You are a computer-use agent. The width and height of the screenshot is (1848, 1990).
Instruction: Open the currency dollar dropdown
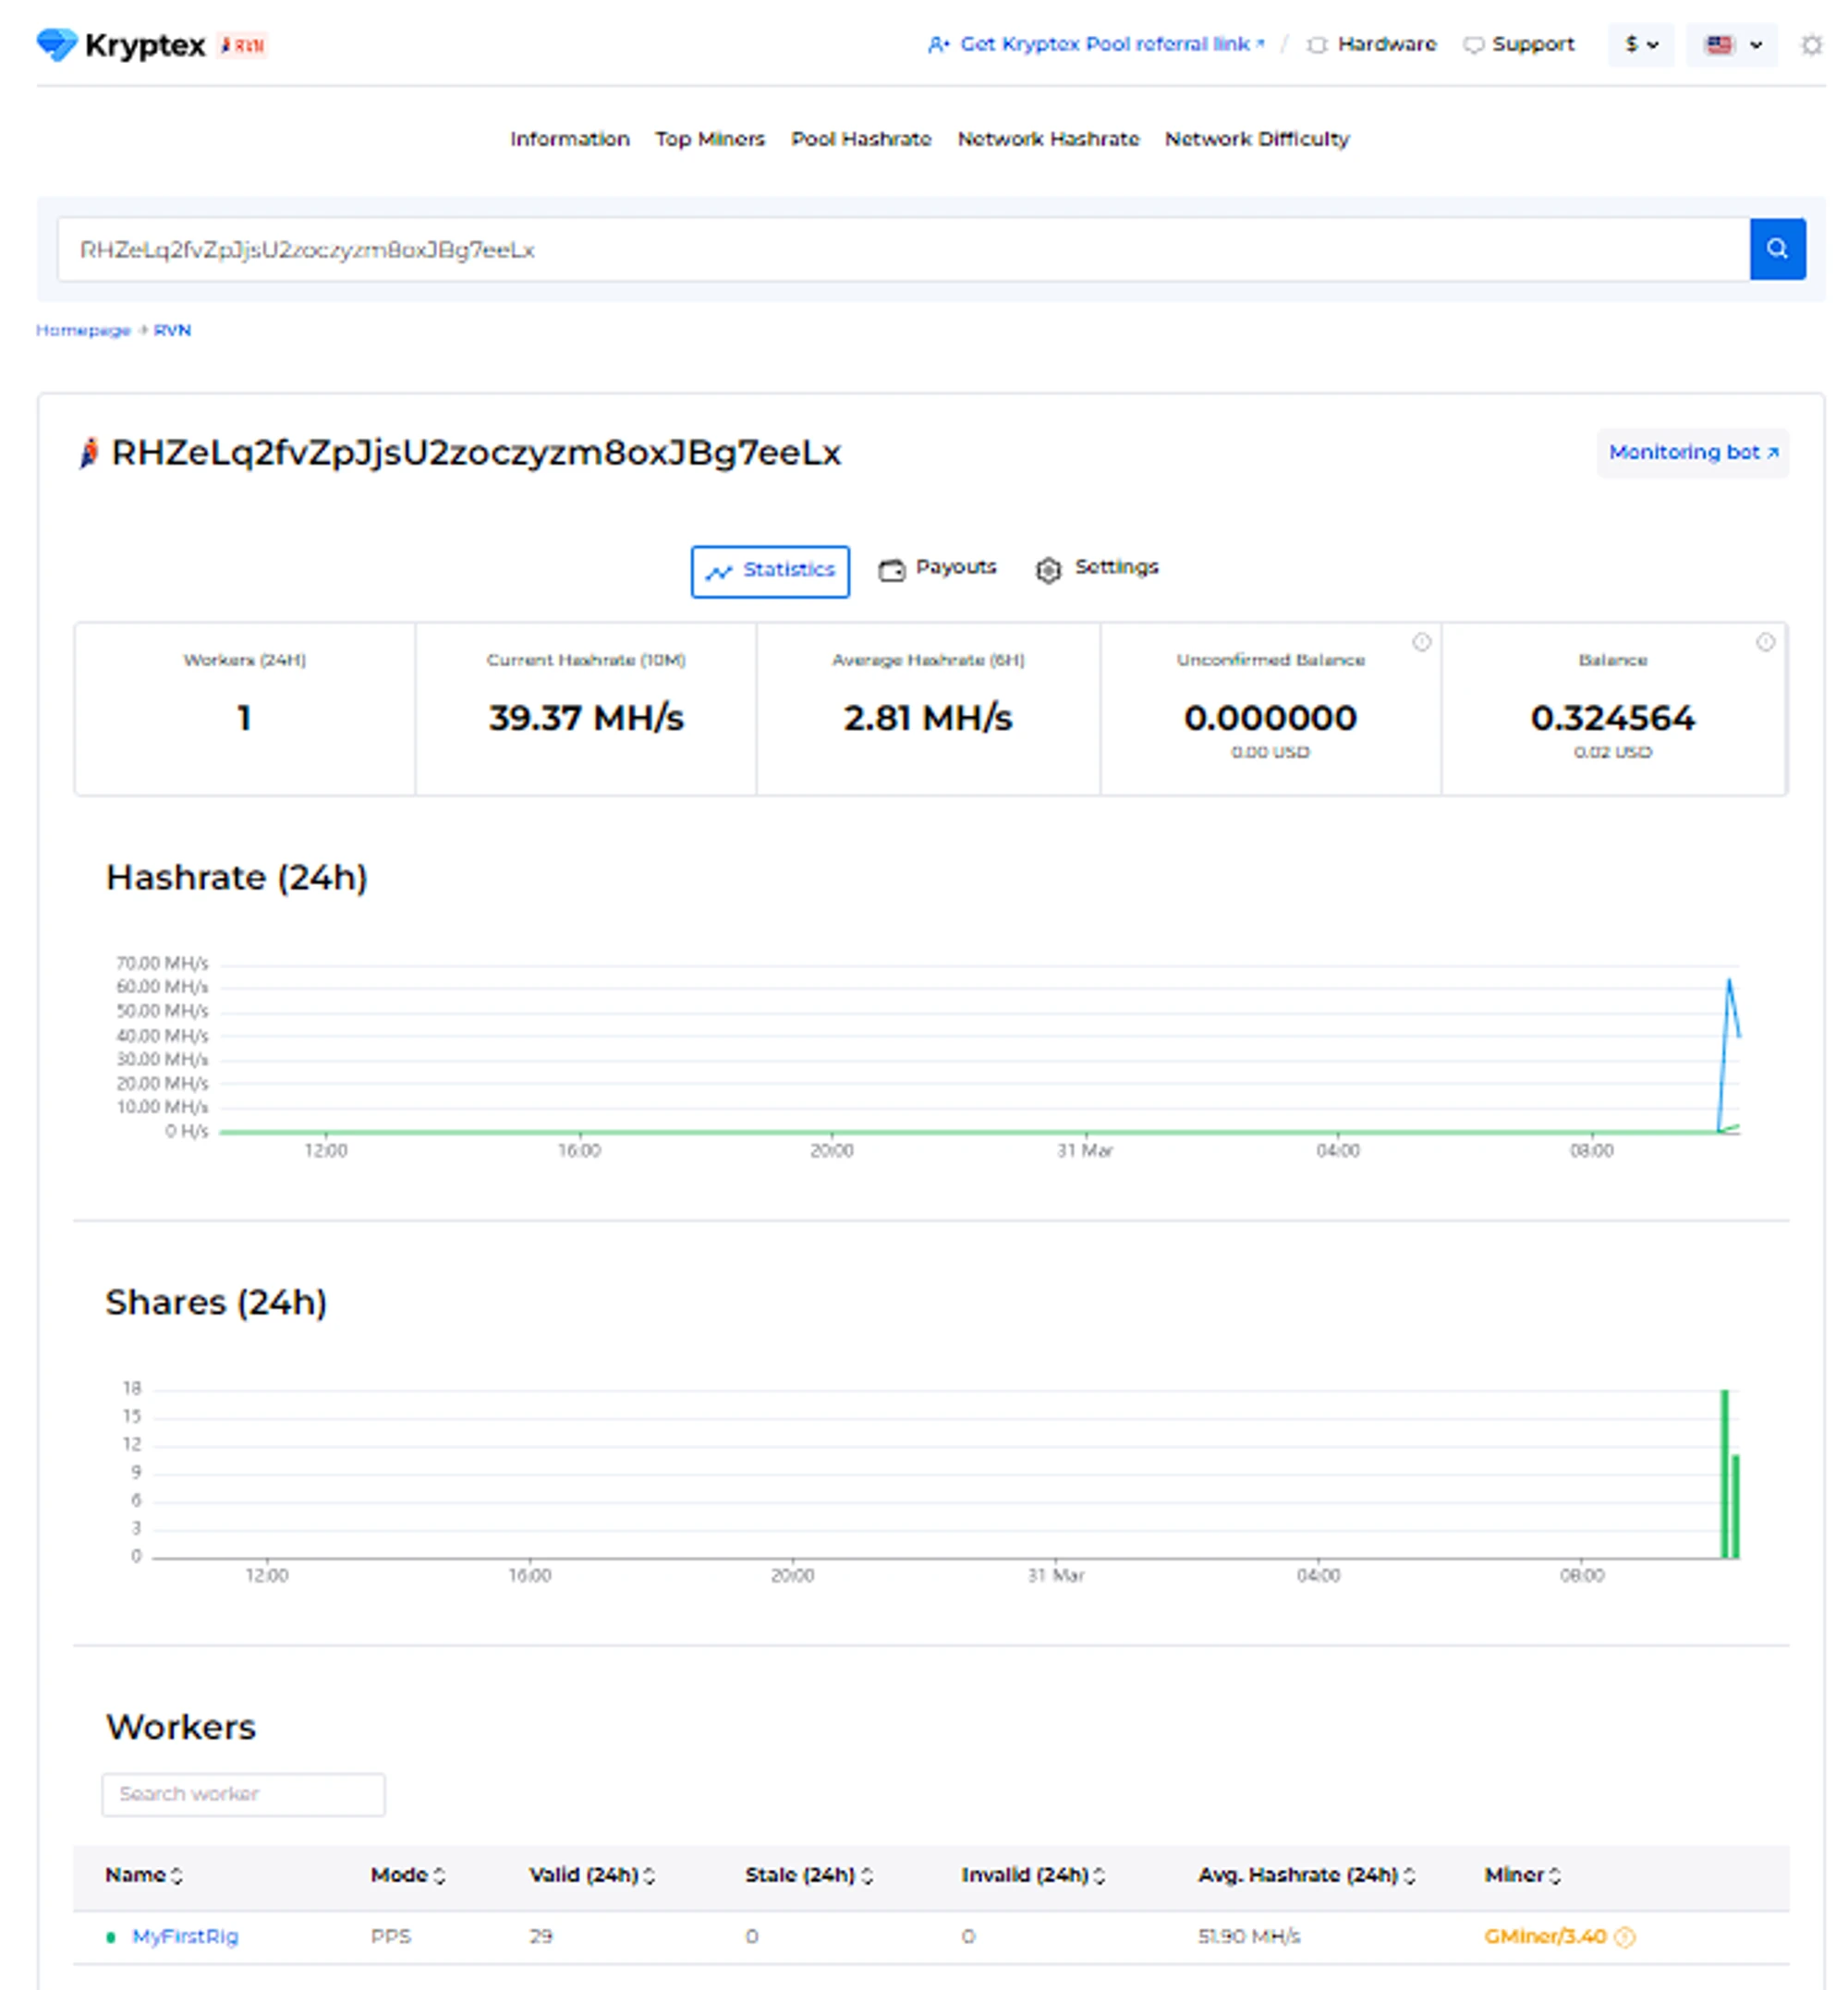coord(1640,45)
